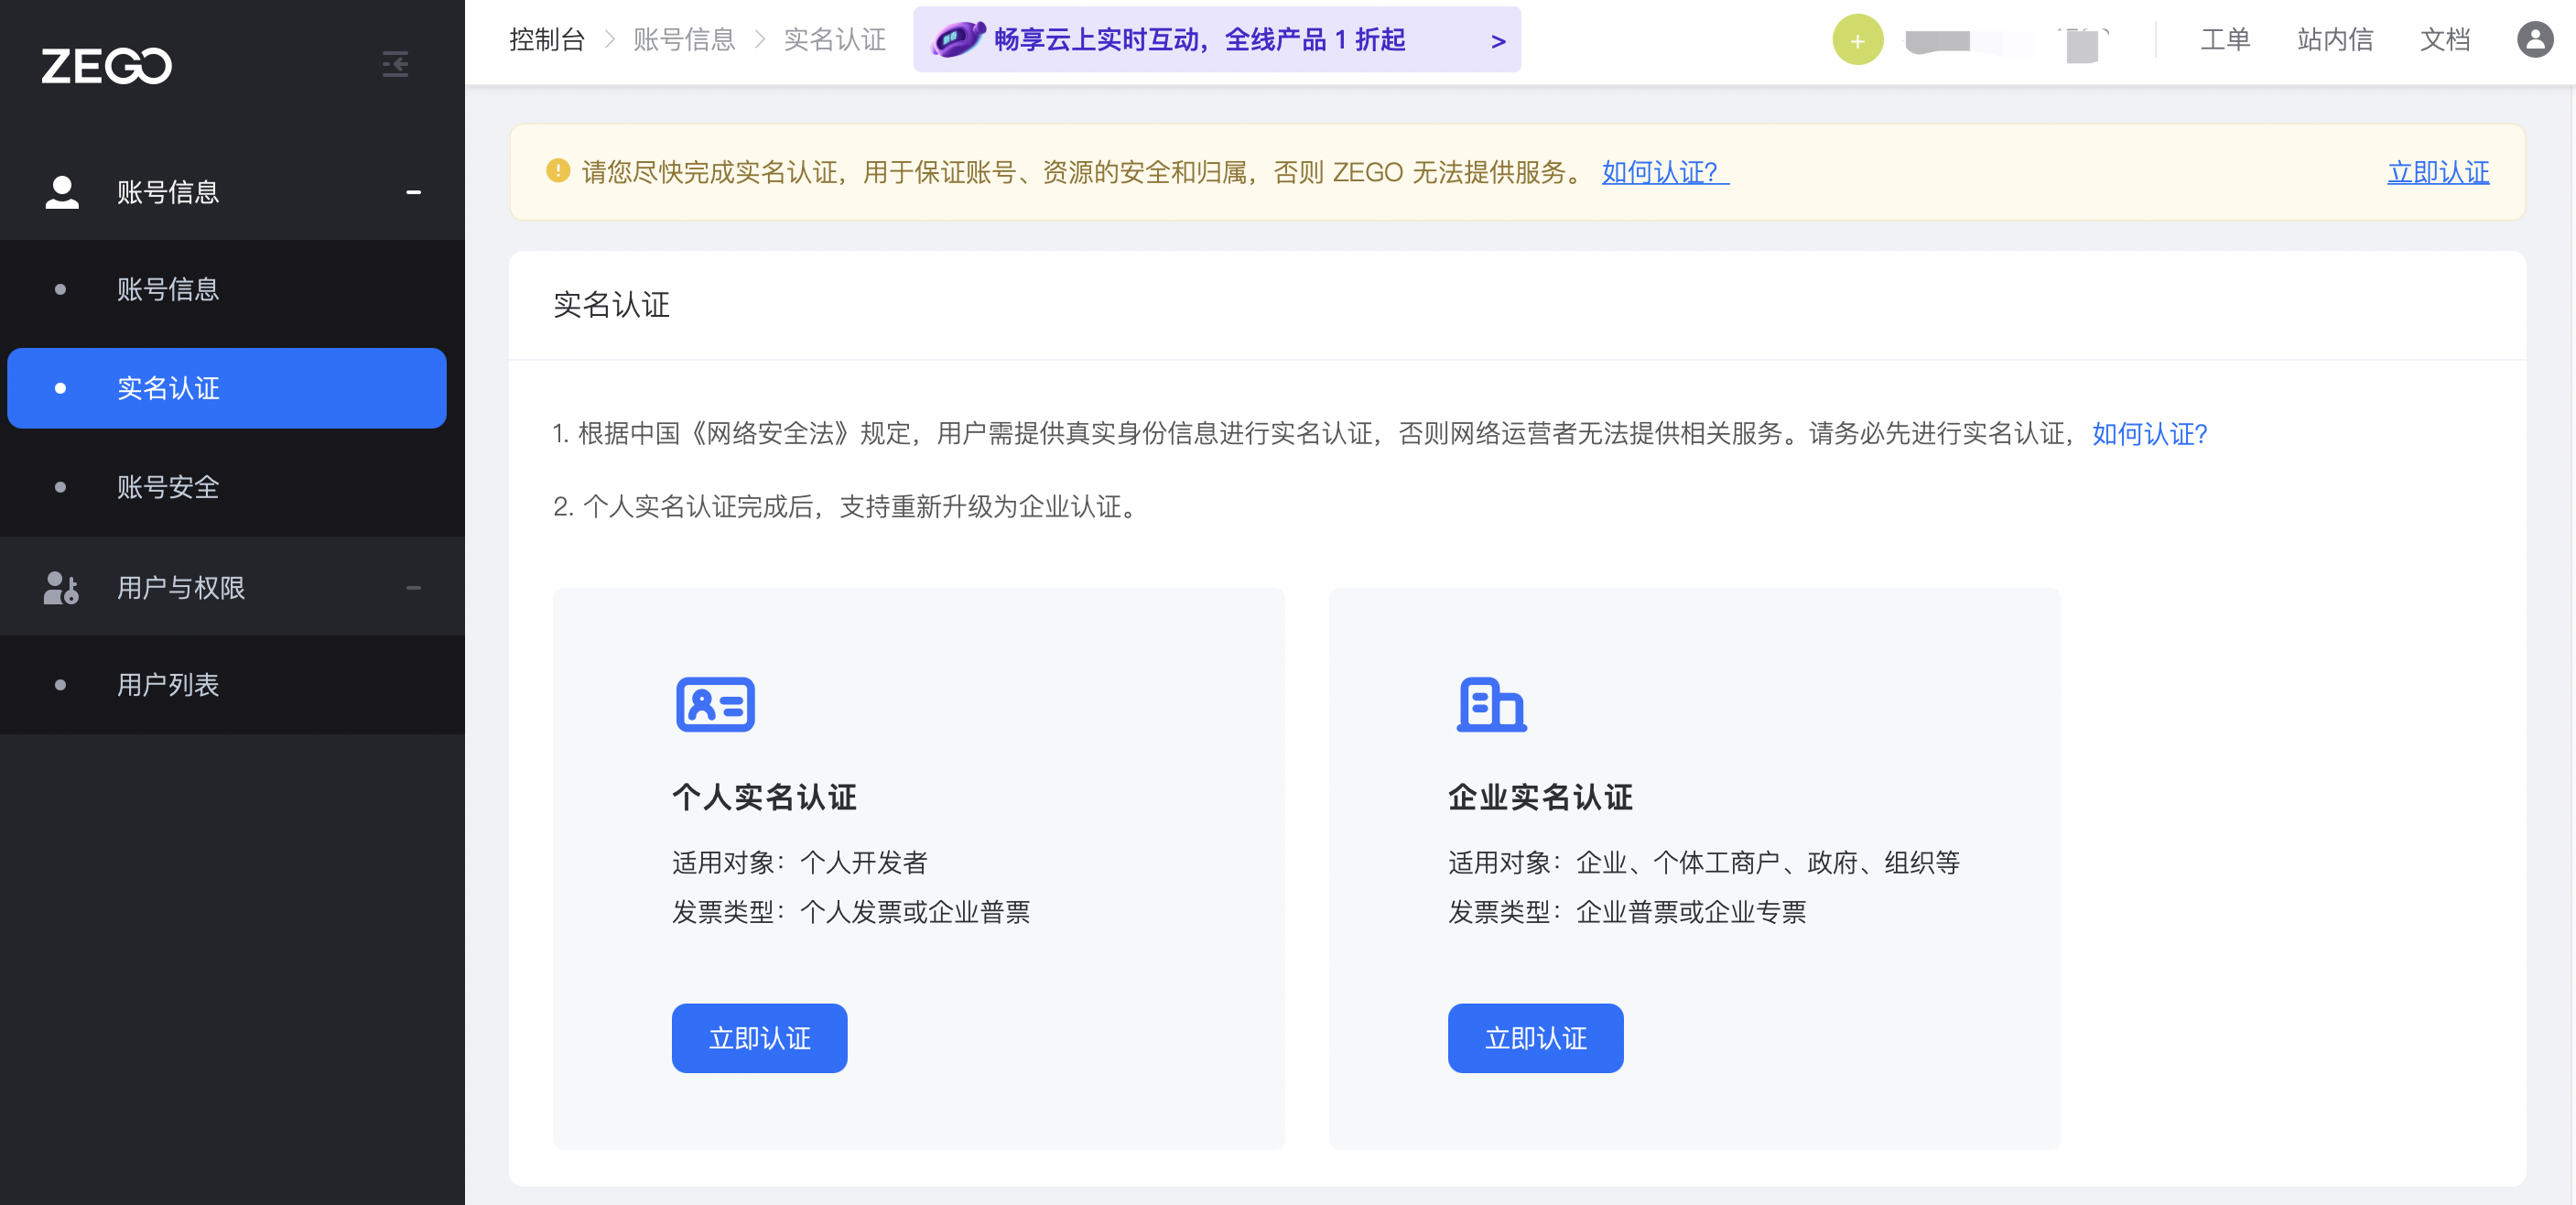Click the personal ID card icon
This screenshot has width=2576, height=1205.
[715, 705]
